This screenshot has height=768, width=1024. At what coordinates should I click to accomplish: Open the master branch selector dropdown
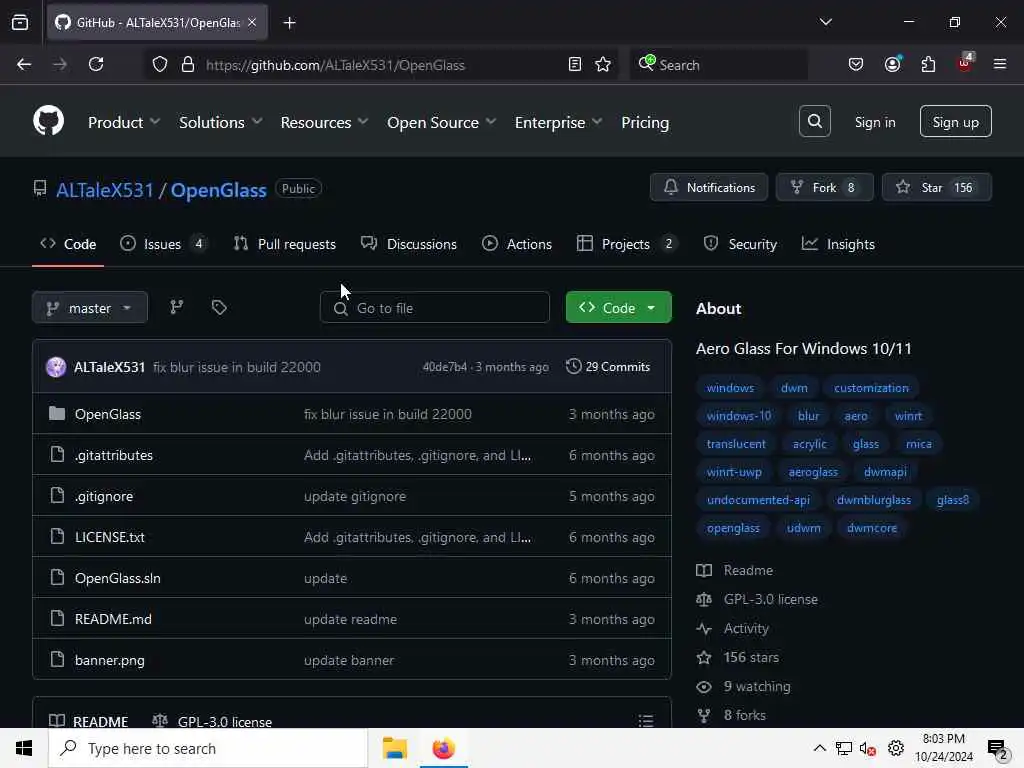click(90, 308)
